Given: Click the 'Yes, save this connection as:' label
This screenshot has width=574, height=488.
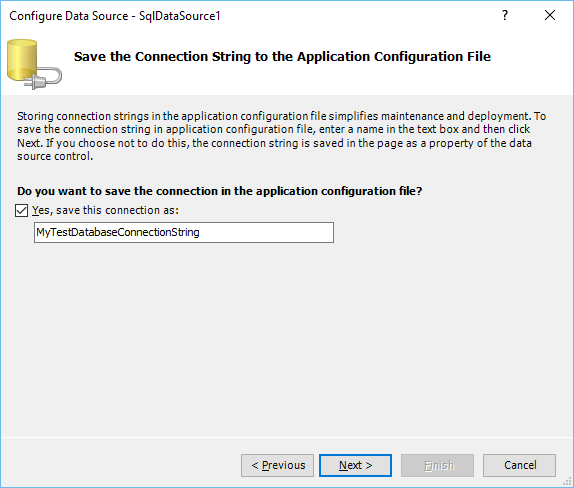Looking at the screenshot, I should click(105, 210).
